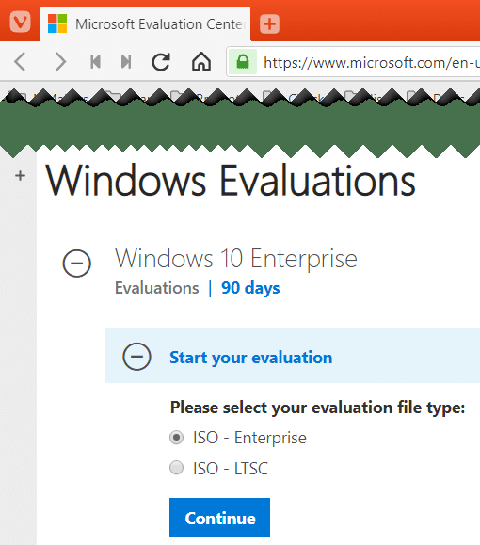Viewport: 480px width, 545px height.
Task: Select the ISO - LTSC radio option
Action: point(177,467)
